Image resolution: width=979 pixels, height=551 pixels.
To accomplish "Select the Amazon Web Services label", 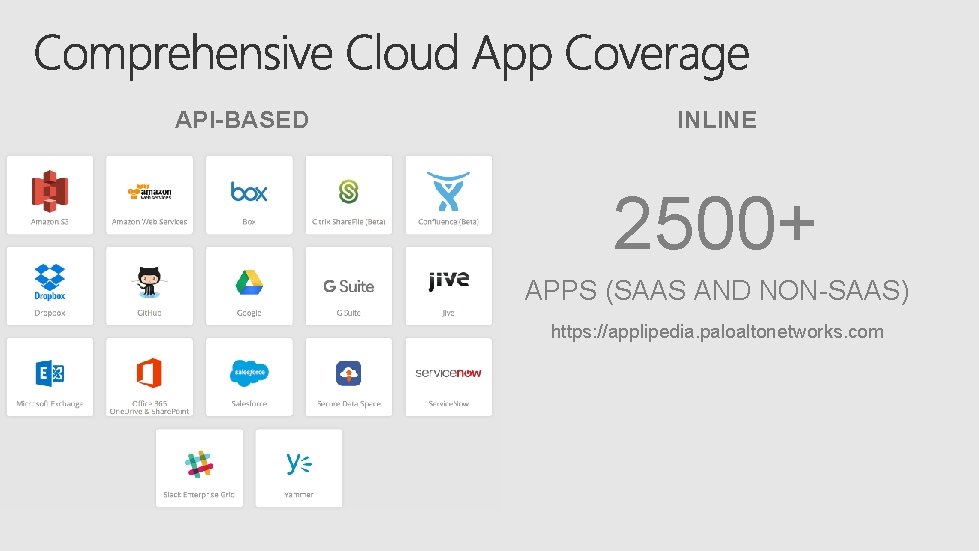I will tap(149, 222).
